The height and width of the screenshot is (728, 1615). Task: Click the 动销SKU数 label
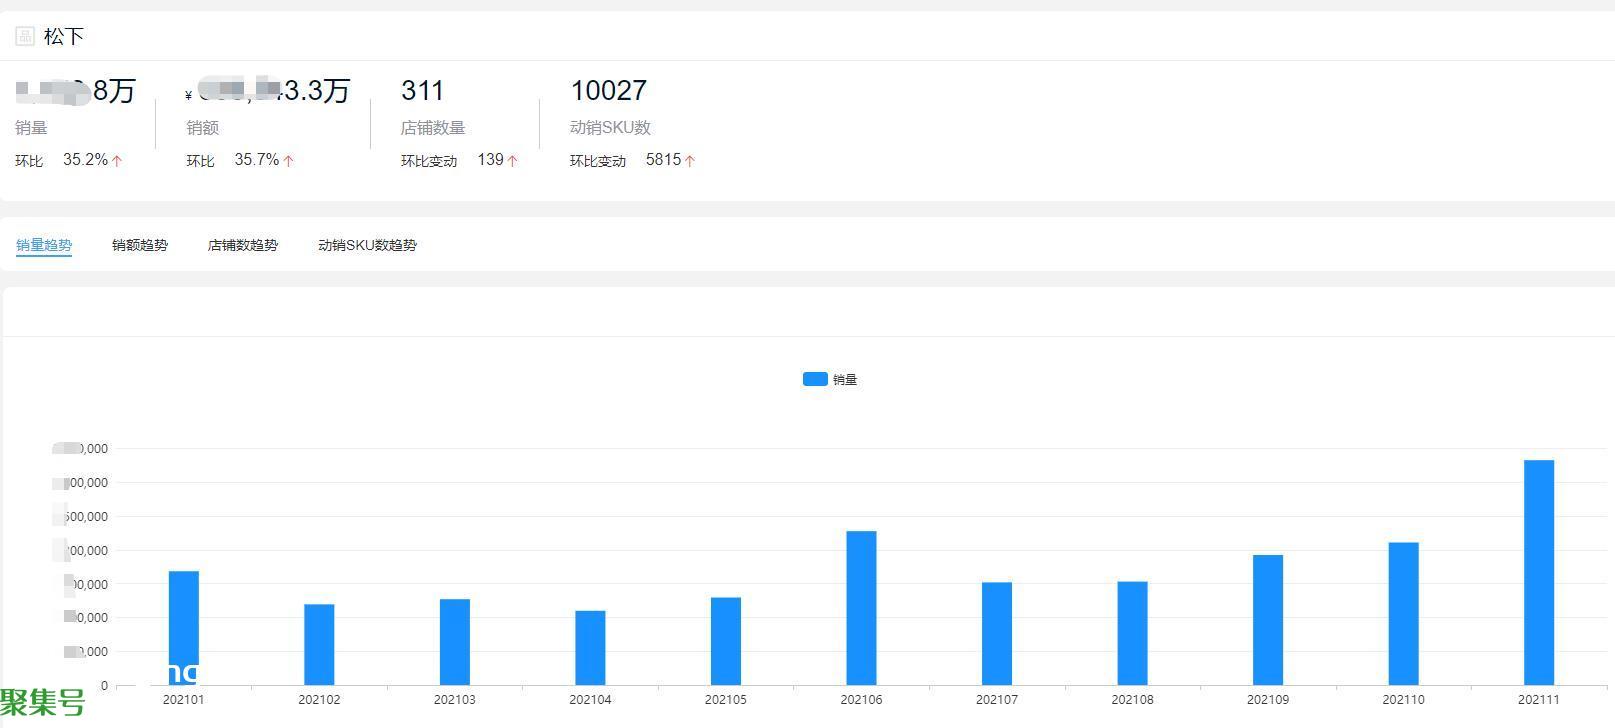610,128
